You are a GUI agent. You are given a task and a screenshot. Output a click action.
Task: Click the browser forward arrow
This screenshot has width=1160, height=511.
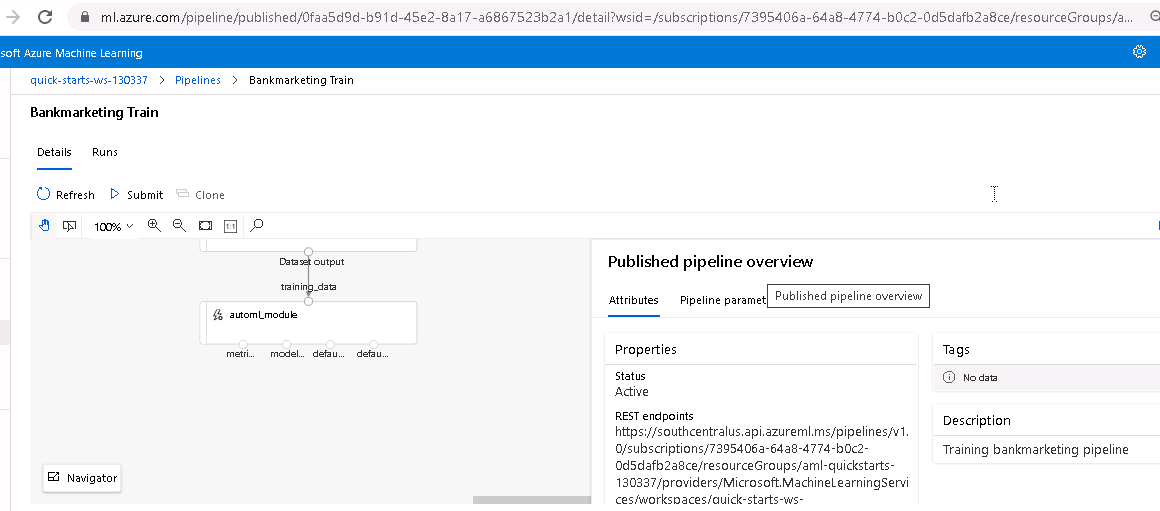click(x=13, y=16)
